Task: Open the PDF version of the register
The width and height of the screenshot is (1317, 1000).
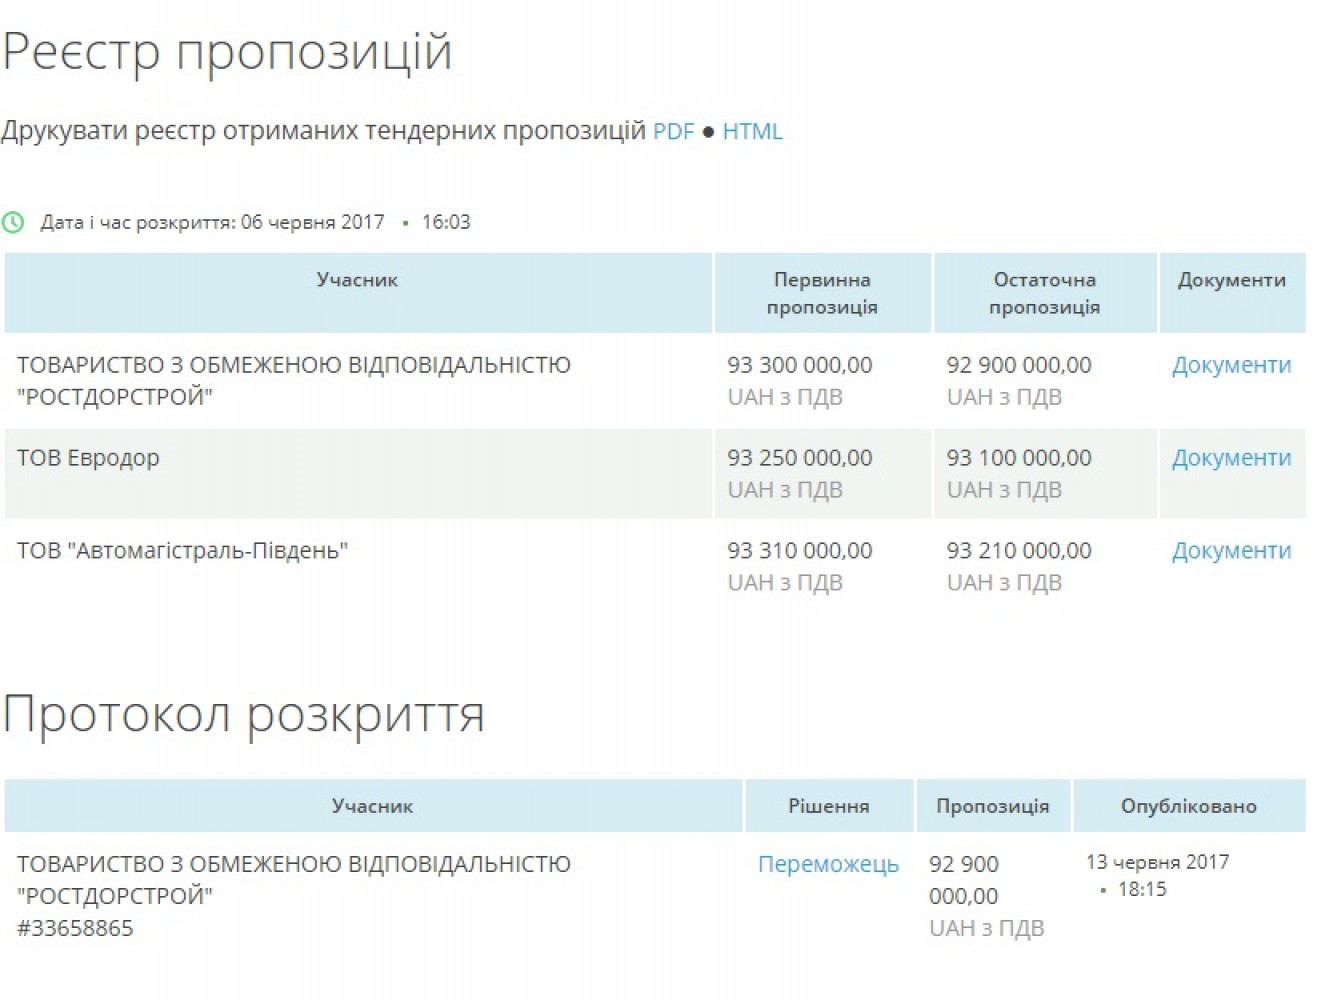Action: tap(673, 131)
